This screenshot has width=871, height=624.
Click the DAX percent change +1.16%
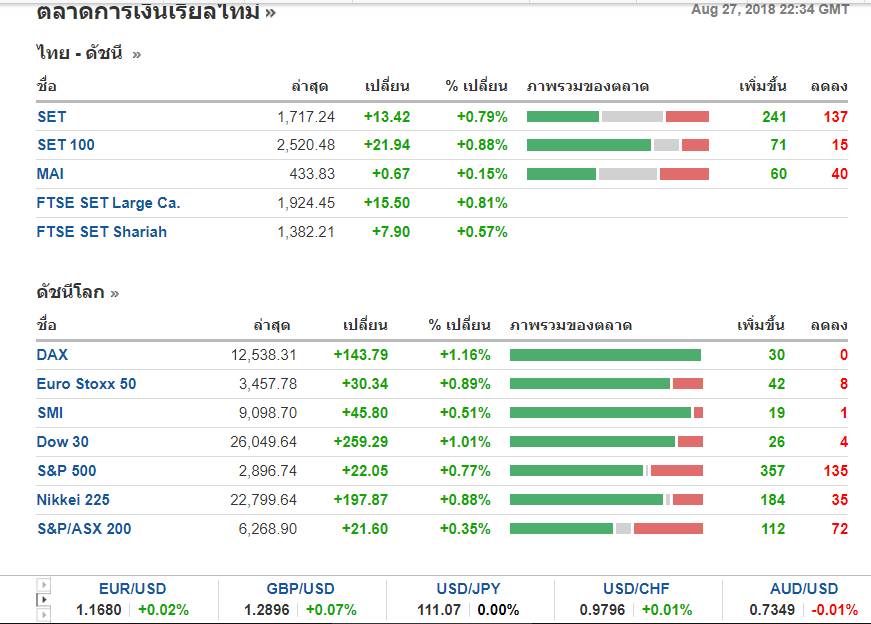(465, 355)
